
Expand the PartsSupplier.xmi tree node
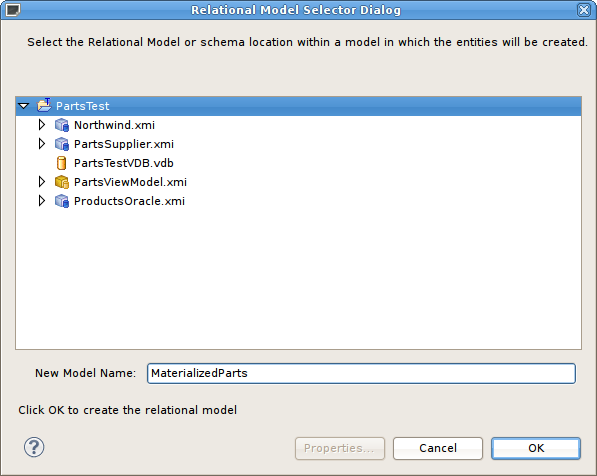pyautogui.click(x=42, y=144)
